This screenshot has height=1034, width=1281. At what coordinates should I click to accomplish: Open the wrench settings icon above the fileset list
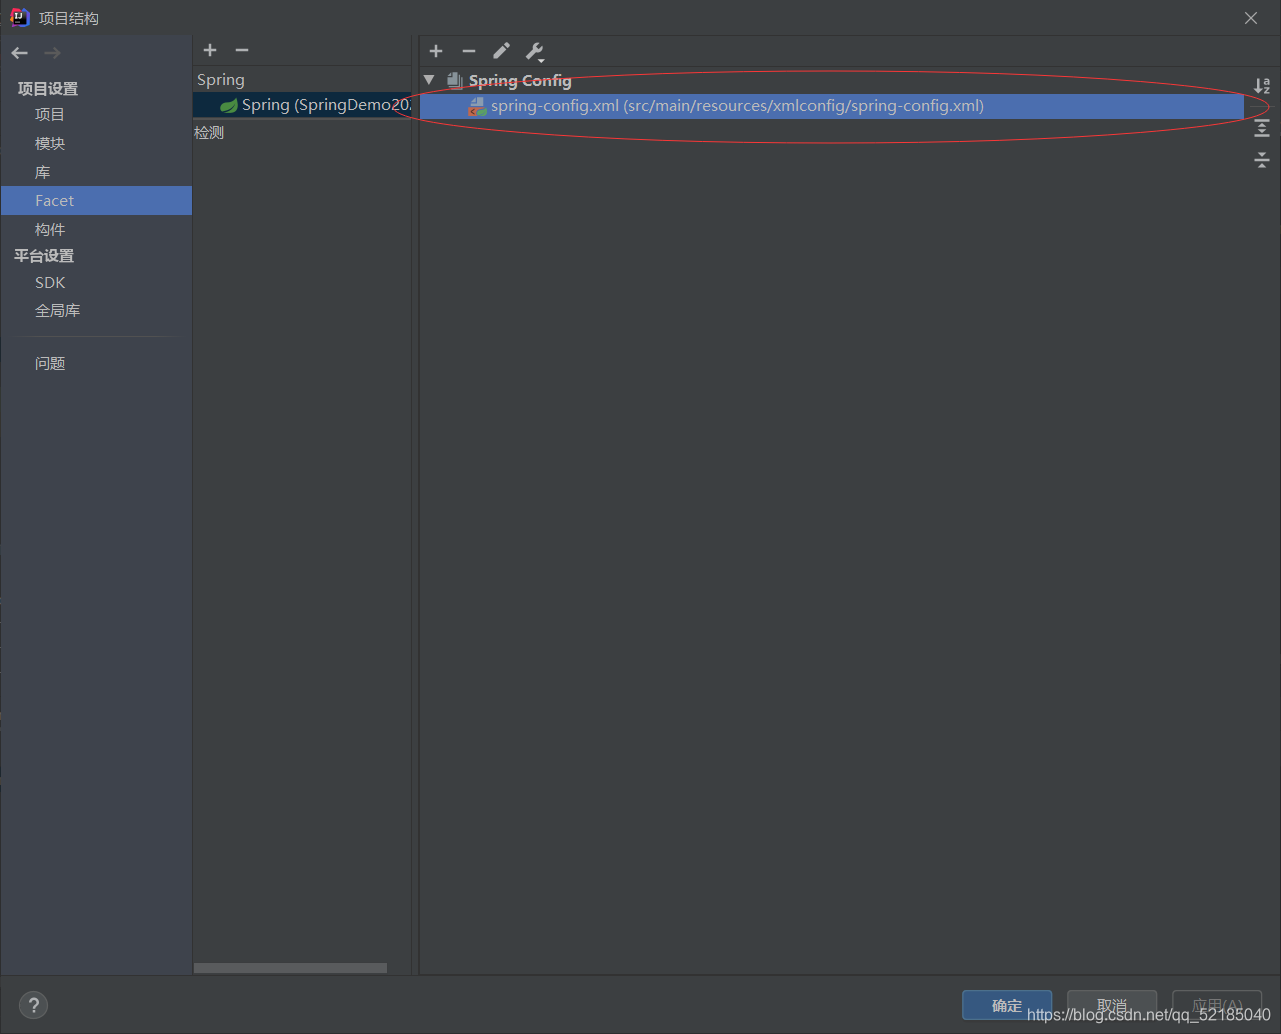(x=533, y=51)
